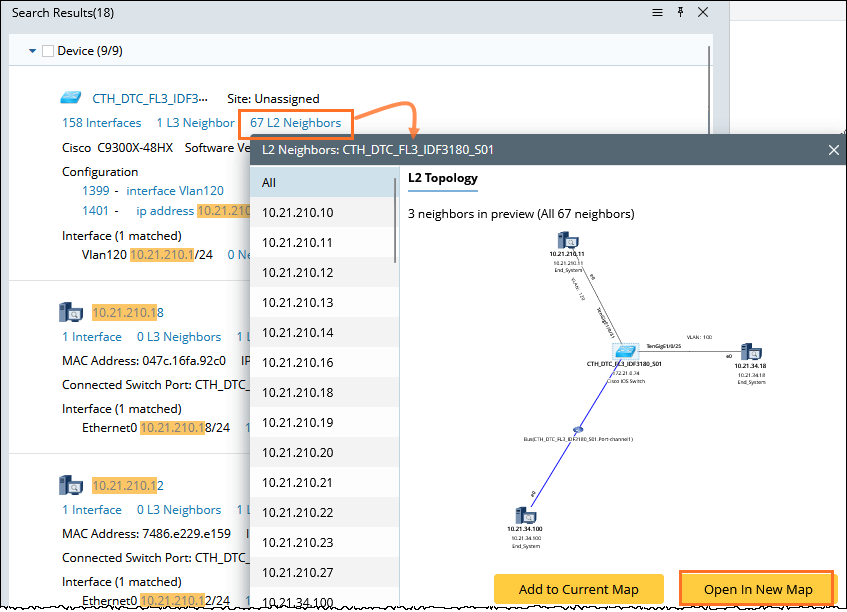
Task: Select the 10.21.34.18 end system node in topology
Action: [750, 352]
